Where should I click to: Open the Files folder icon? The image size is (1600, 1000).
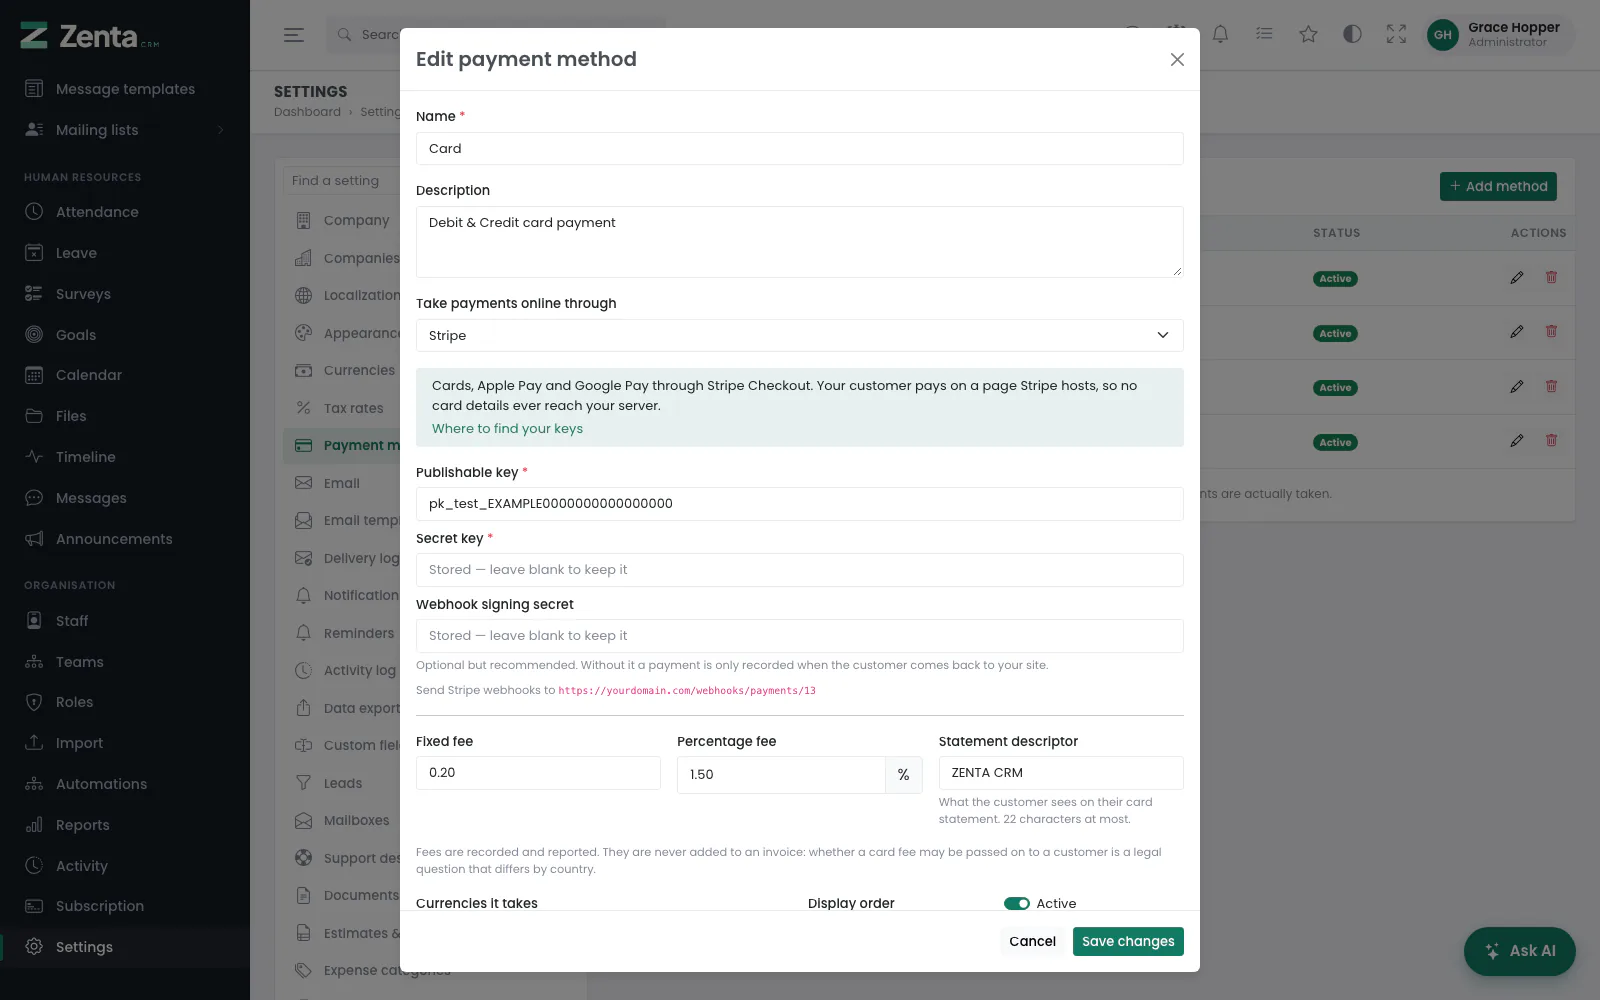[x=34, y=416]
